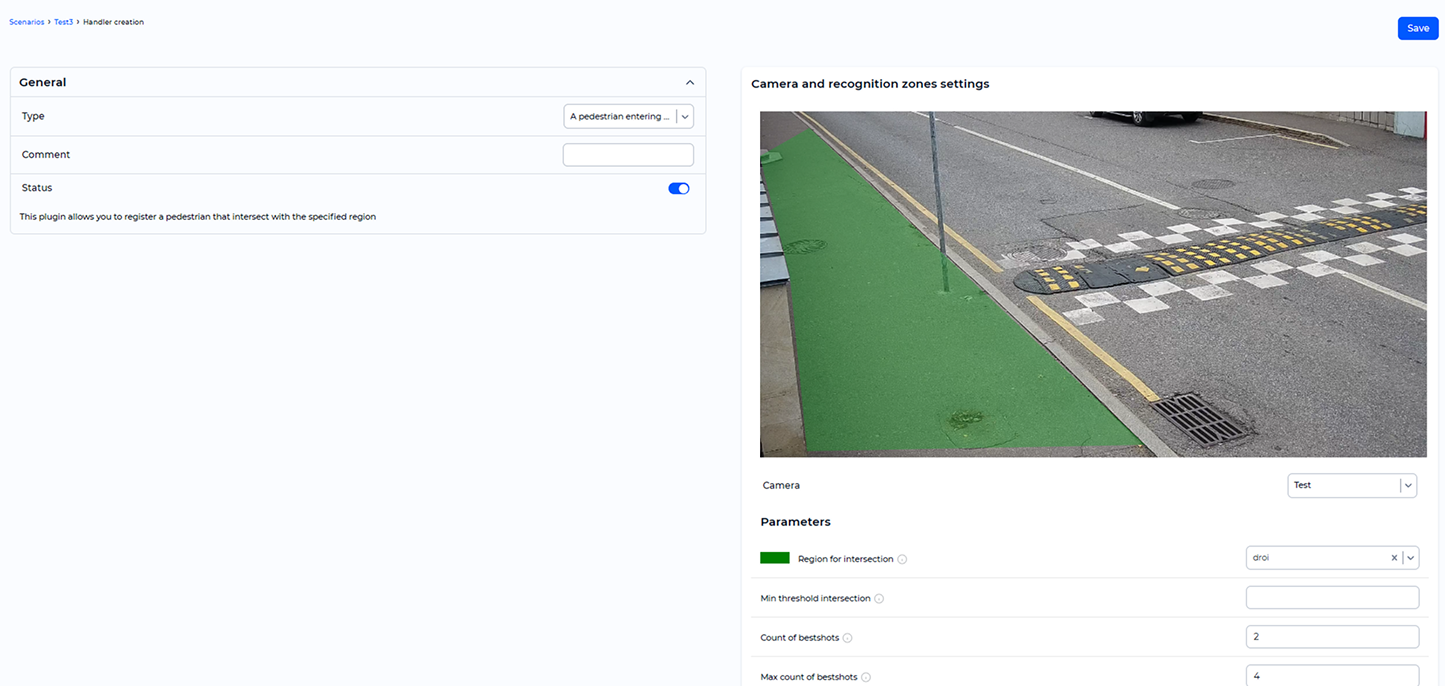Image resolution: width=1445 pixels, height=686 pixels.
Task: Select the Handler creation breadcrumb entry
Action: point(113,21)
